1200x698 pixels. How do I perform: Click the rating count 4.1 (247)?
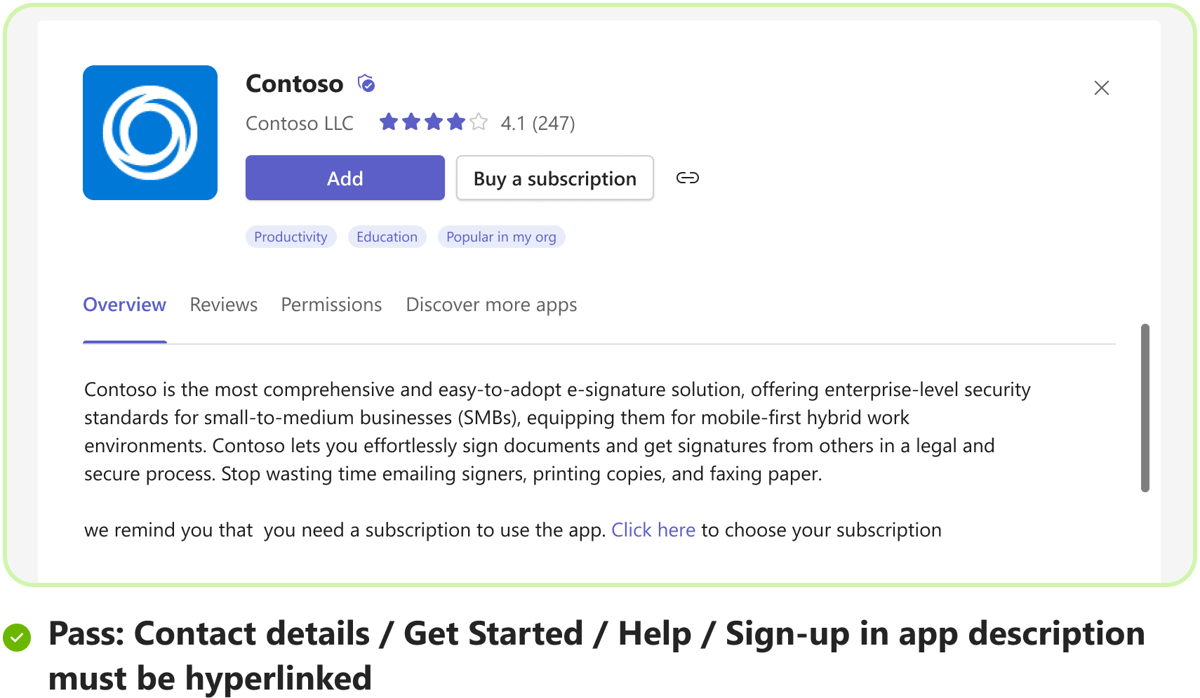[536, 122]
